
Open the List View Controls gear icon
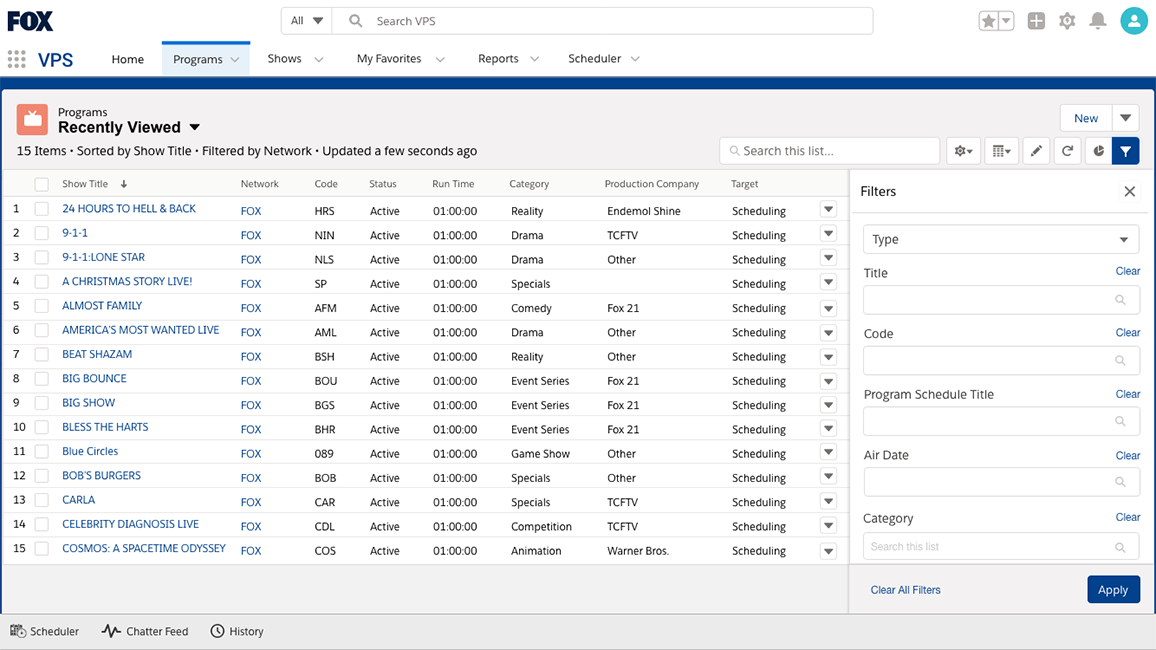point(962,150)
